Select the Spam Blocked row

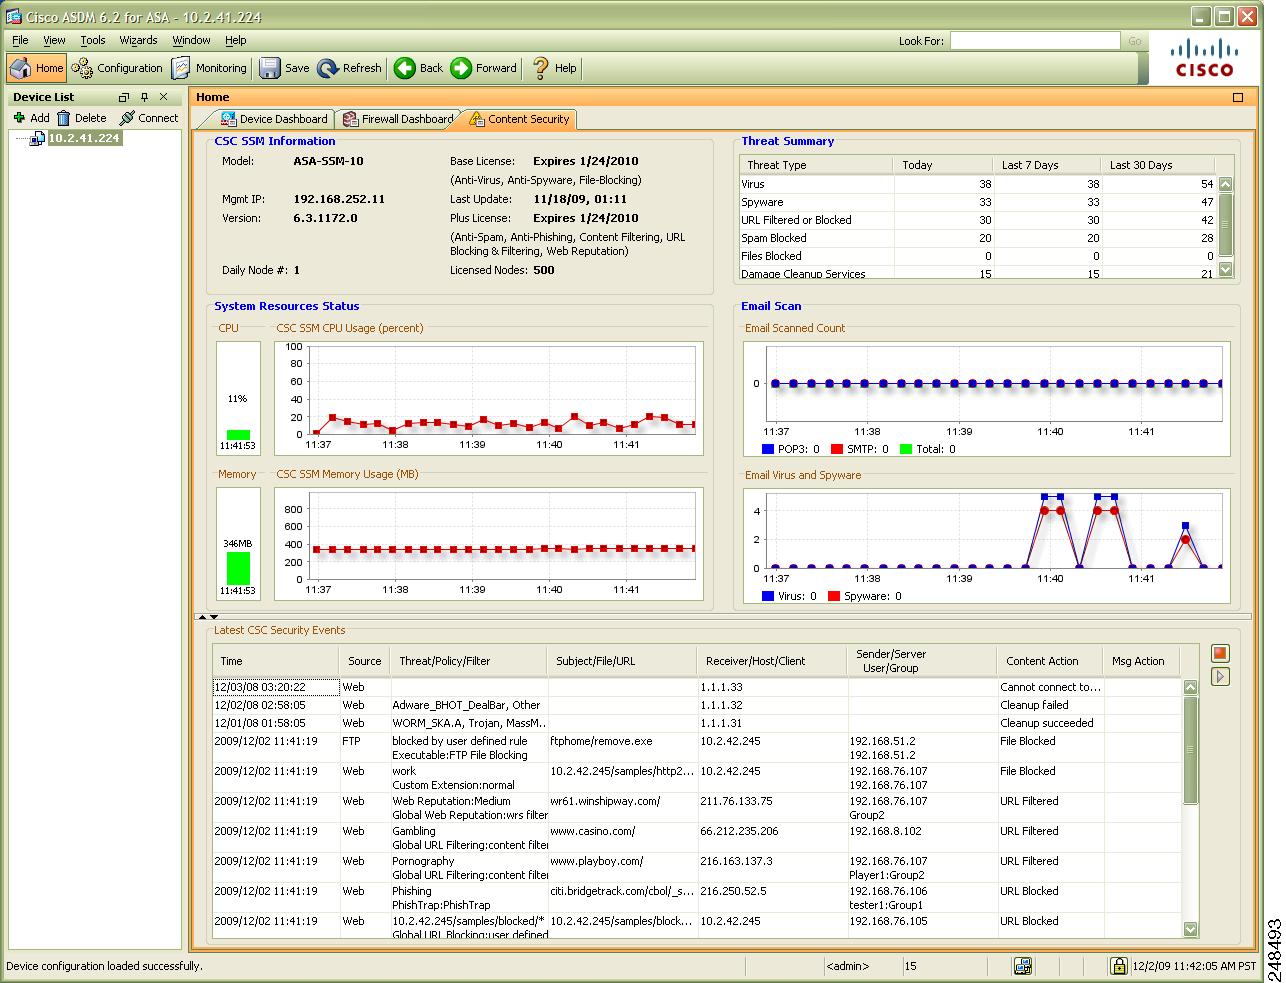[x=978, y=238]
